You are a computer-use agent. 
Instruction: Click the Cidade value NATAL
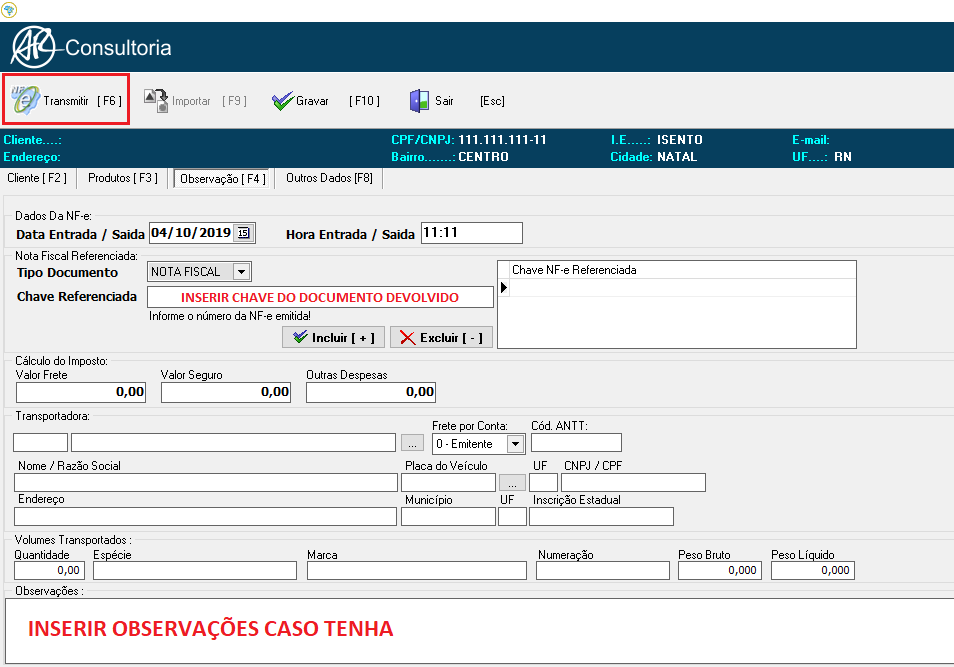pos(677,157)
